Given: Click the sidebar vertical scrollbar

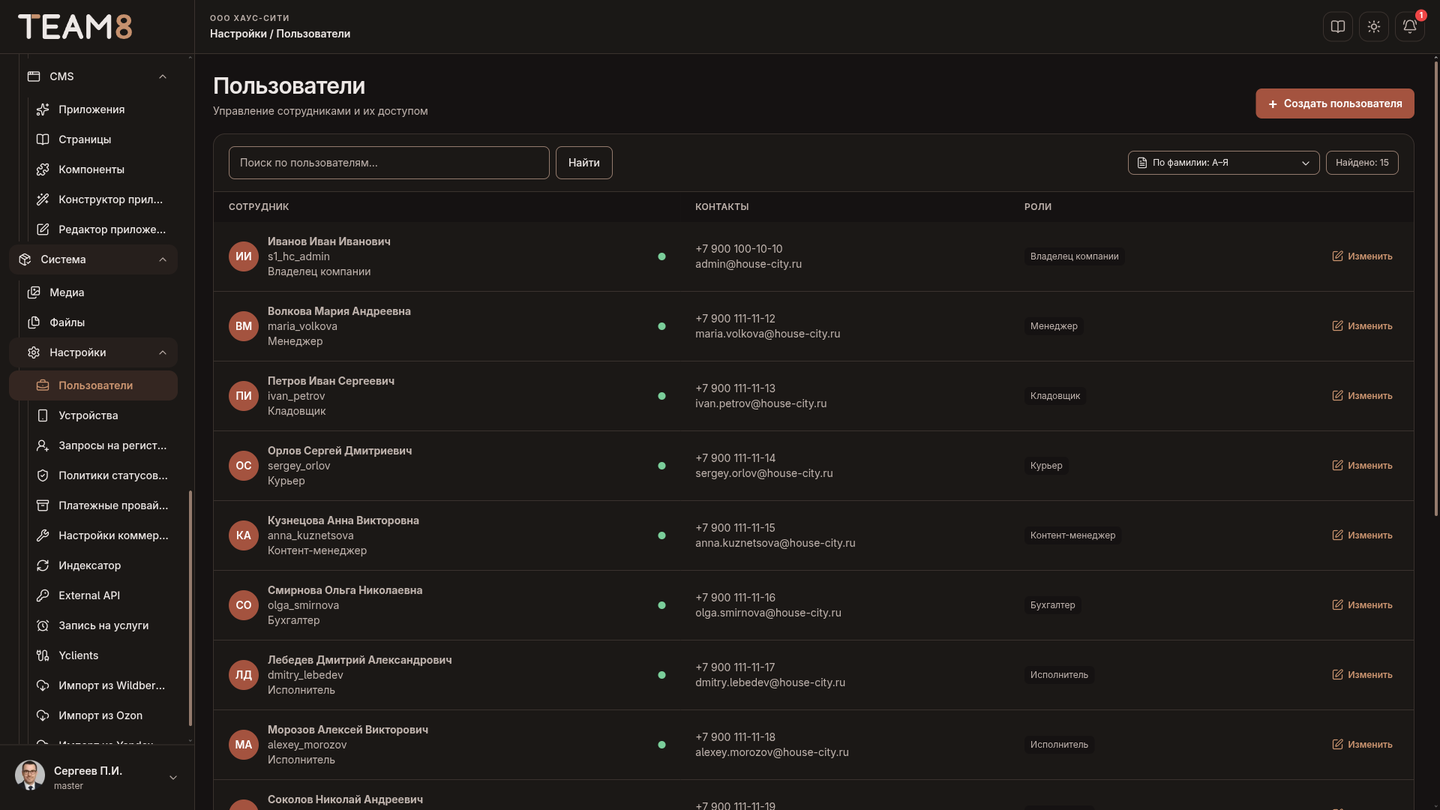Looking at the screenshot, I should point(190,606).
